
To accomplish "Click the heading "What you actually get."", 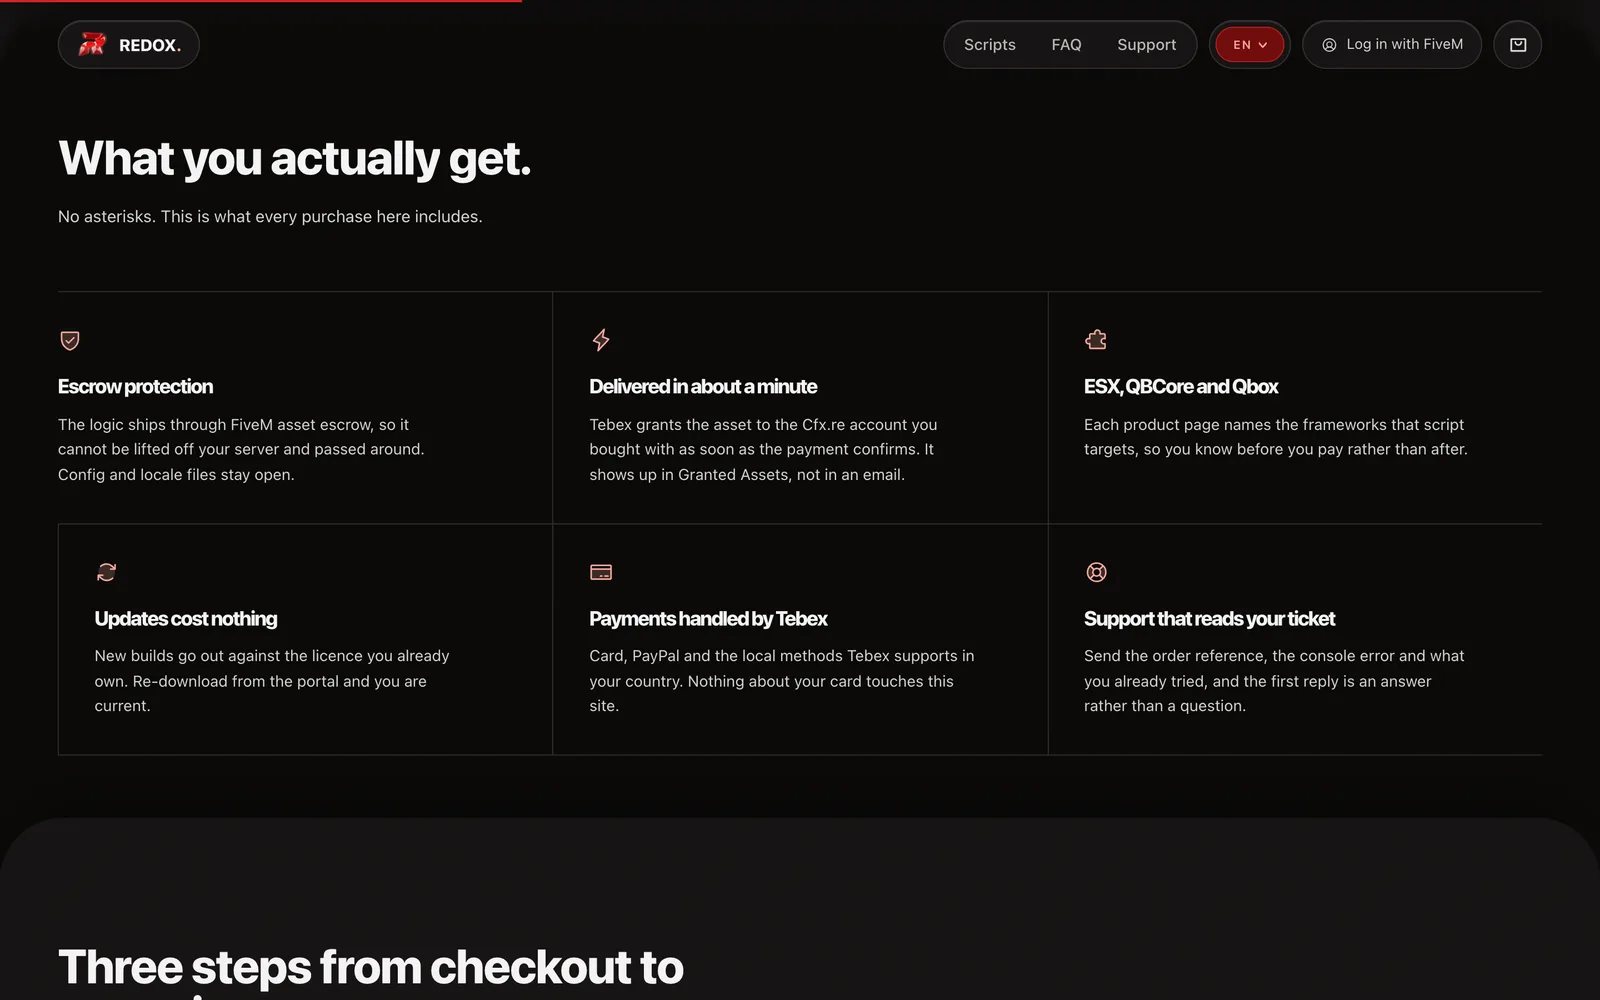I will (x=295, y=158).
